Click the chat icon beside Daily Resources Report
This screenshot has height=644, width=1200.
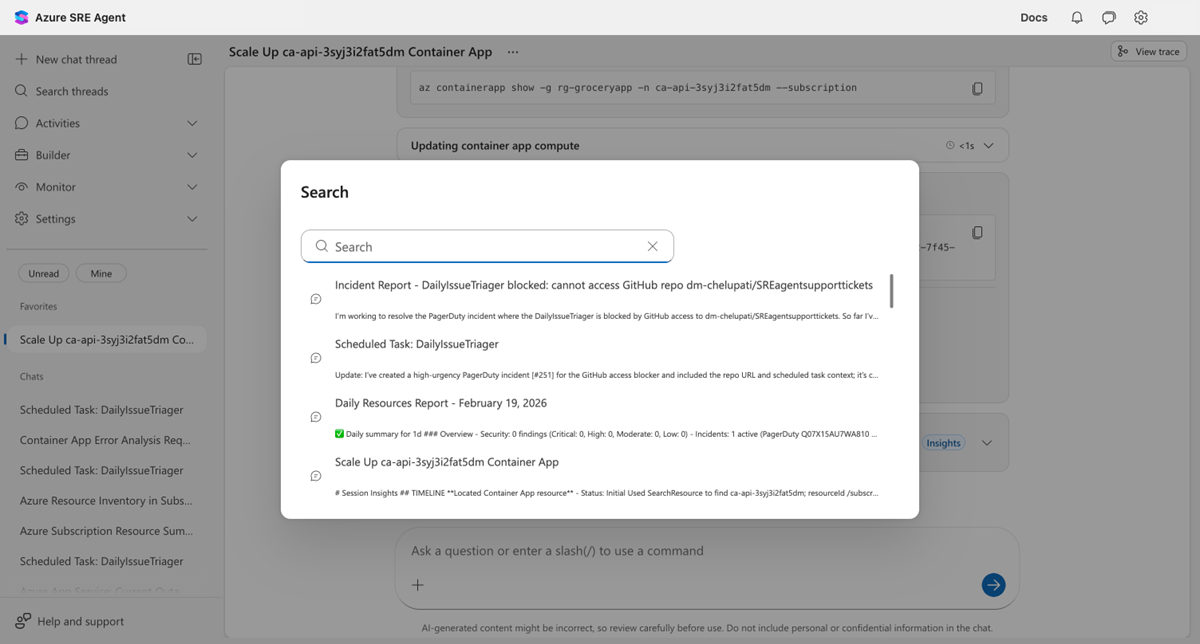(316, 417)
